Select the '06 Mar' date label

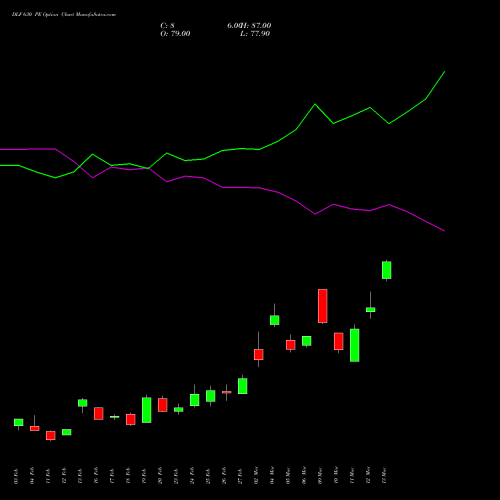pyautogui.click(x=304, y=476)
